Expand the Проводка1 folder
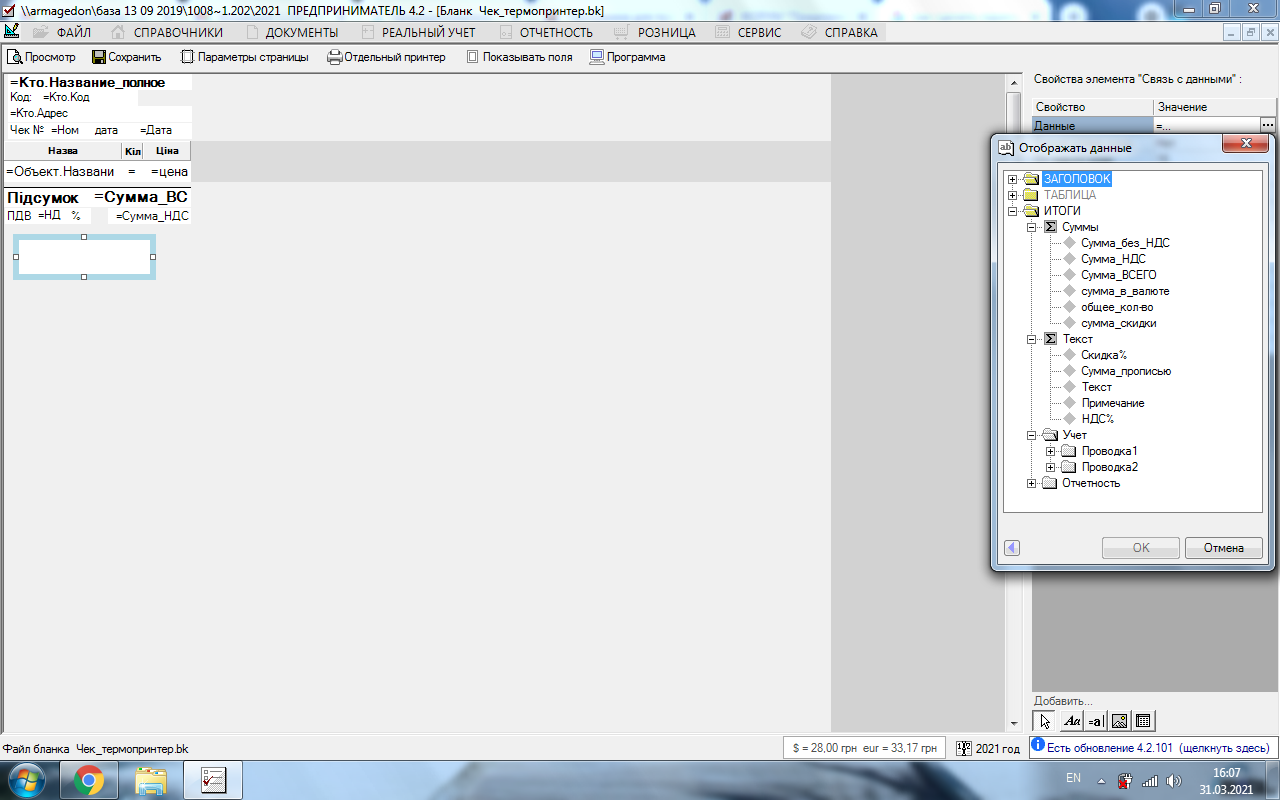The image size is (1280, 800). pos(1050,452)
